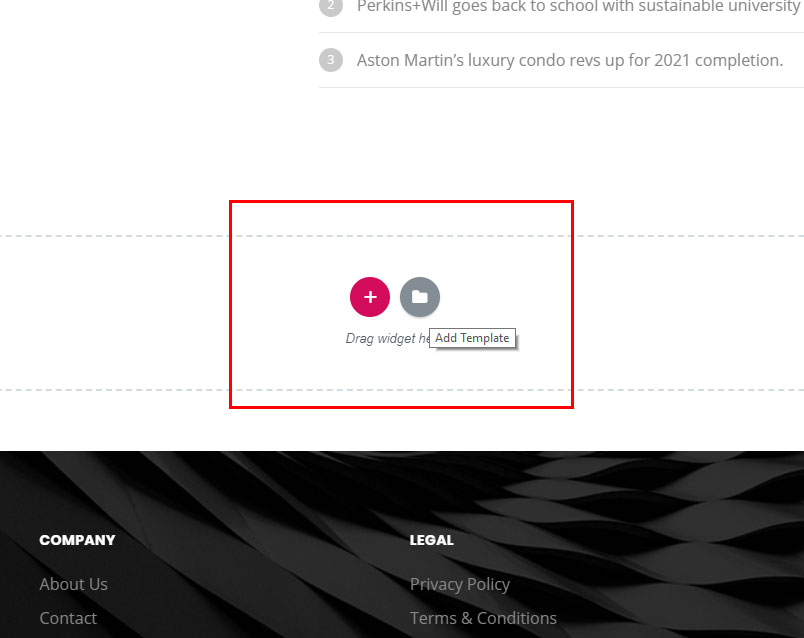Open the Perkins+Will sustainable university headline

(x=580, y=7)
